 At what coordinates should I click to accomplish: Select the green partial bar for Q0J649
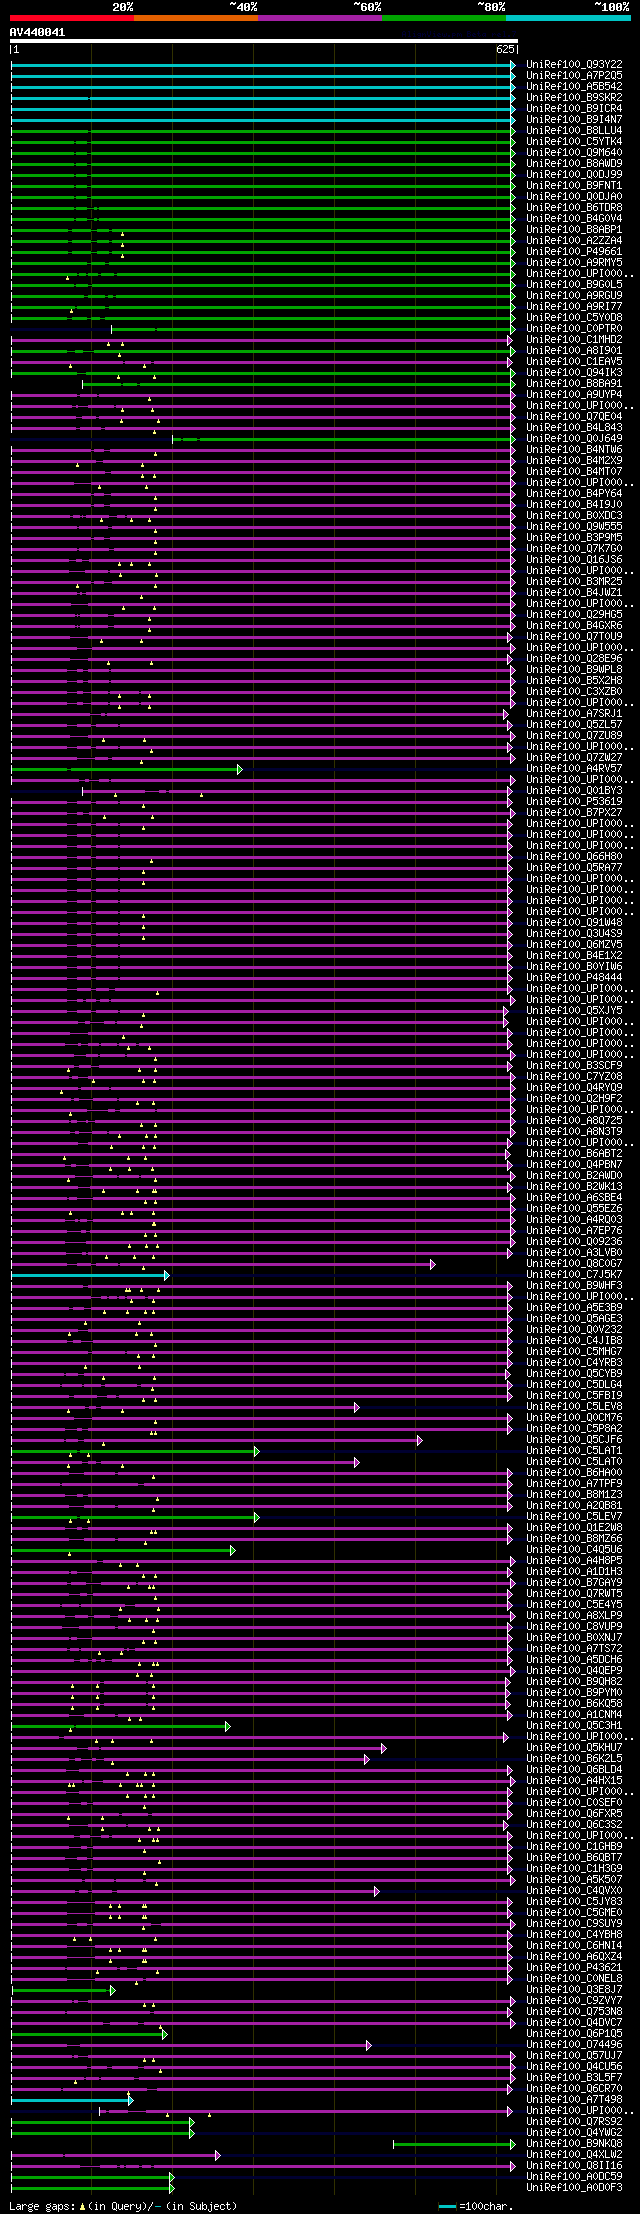pos(344,439)
